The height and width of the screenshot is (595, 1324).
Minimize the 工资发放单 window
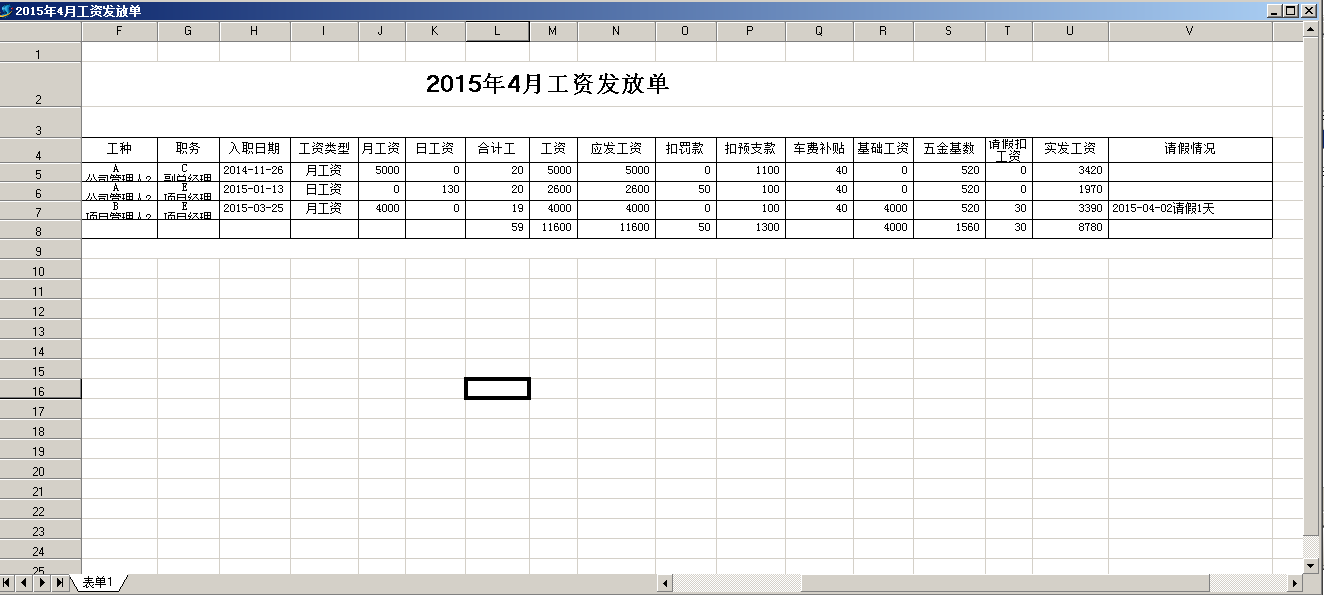1275,10
